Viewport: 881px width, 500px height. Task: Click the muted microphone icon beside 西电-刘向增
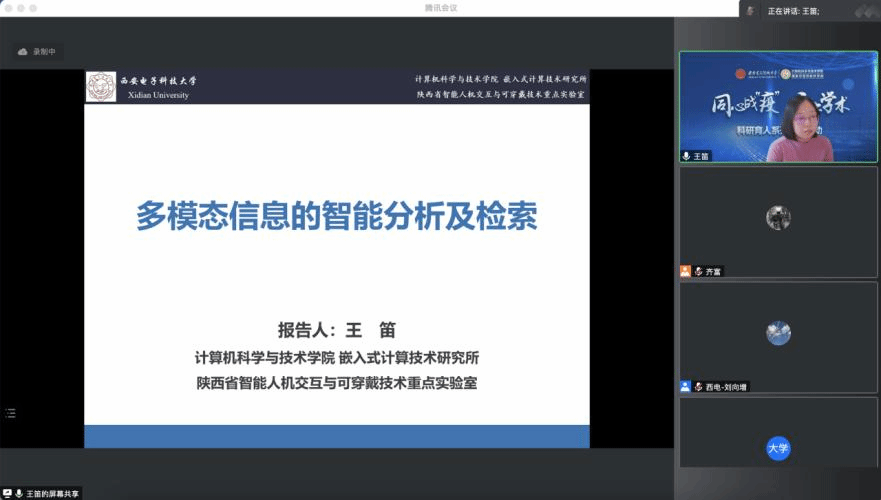pos(698,386)
